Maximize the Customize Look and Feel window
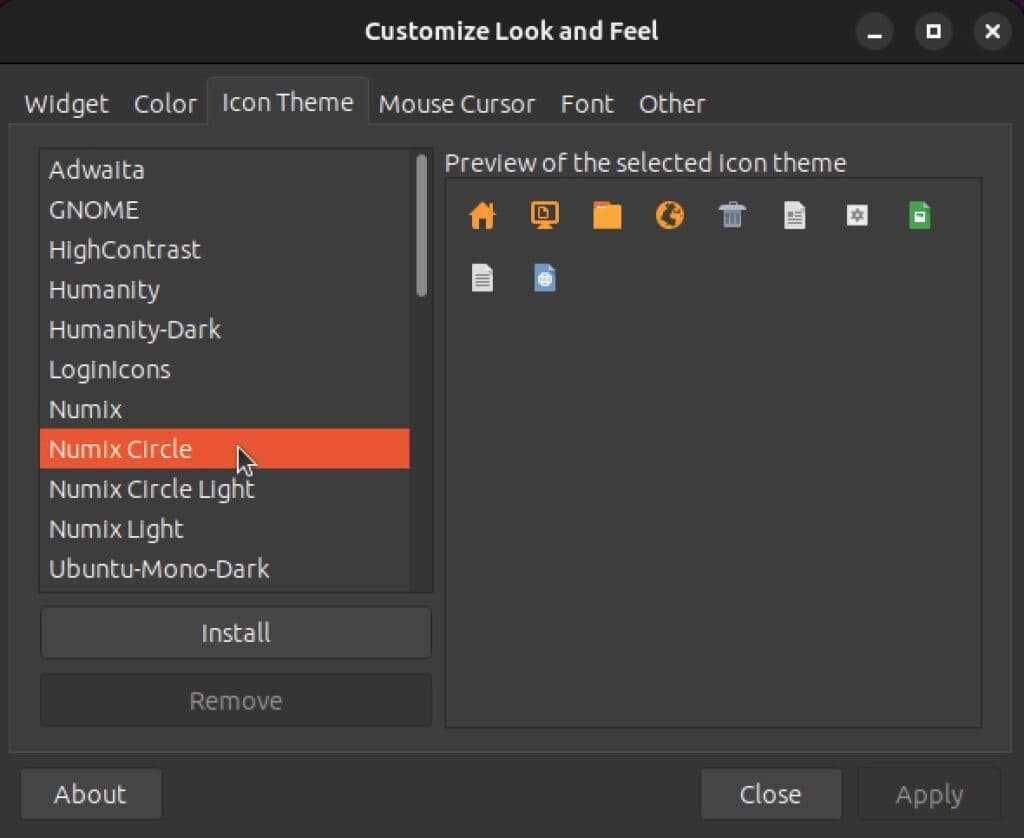Screen dimensions: 1024x838 [933, 31]
